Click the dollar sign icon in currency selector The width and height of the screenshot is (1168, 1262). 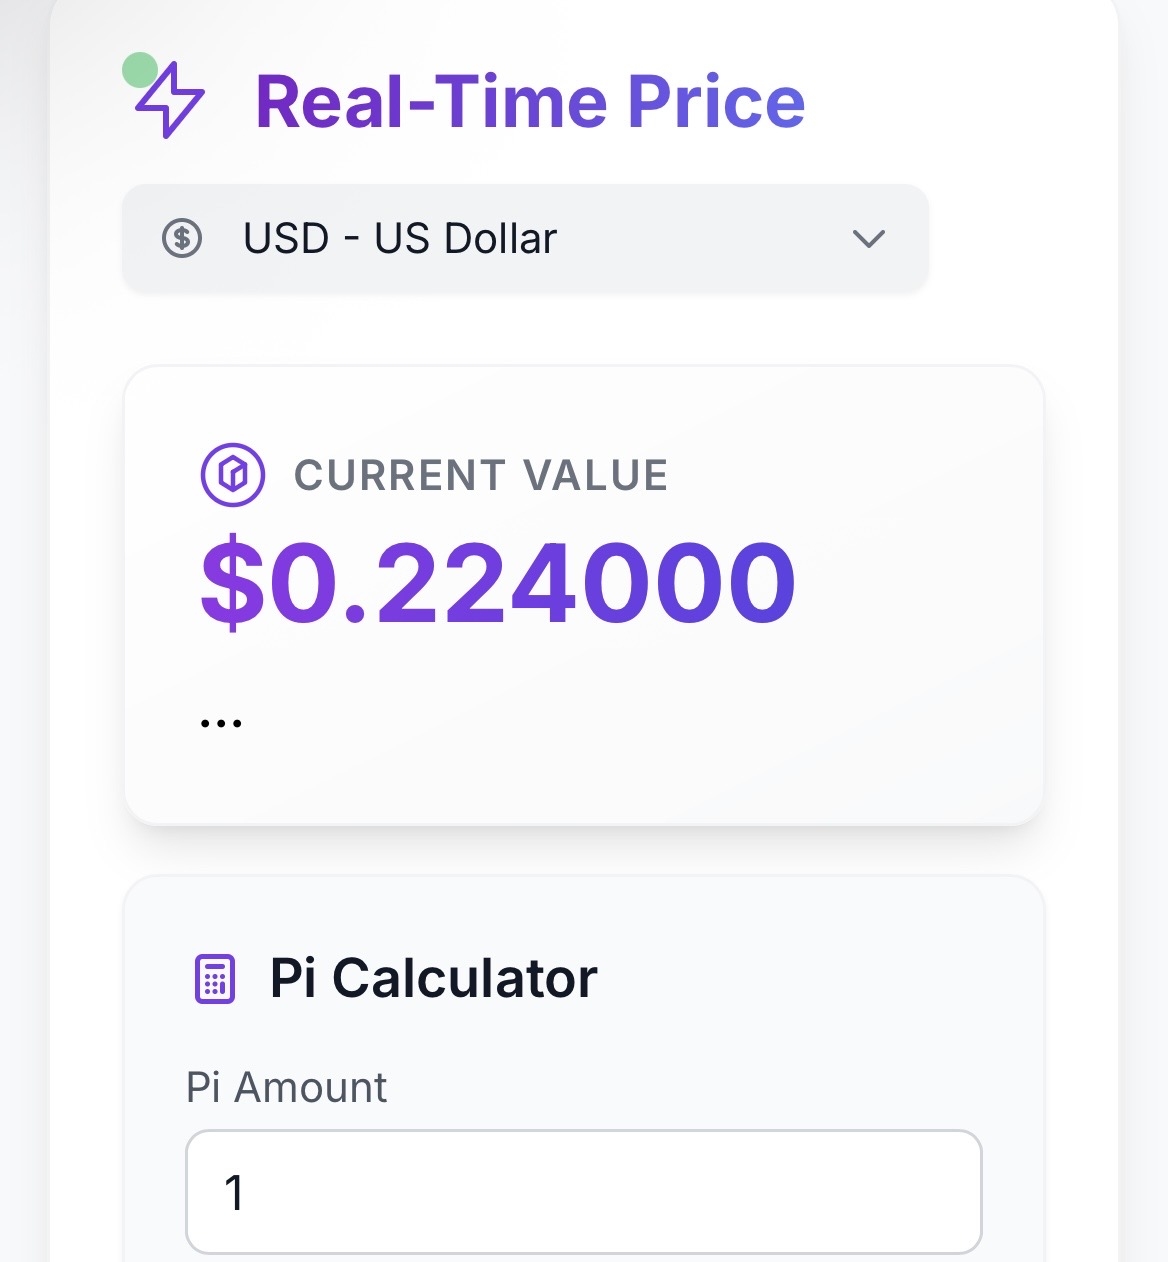pyautogui.click(x=182, y=238)
